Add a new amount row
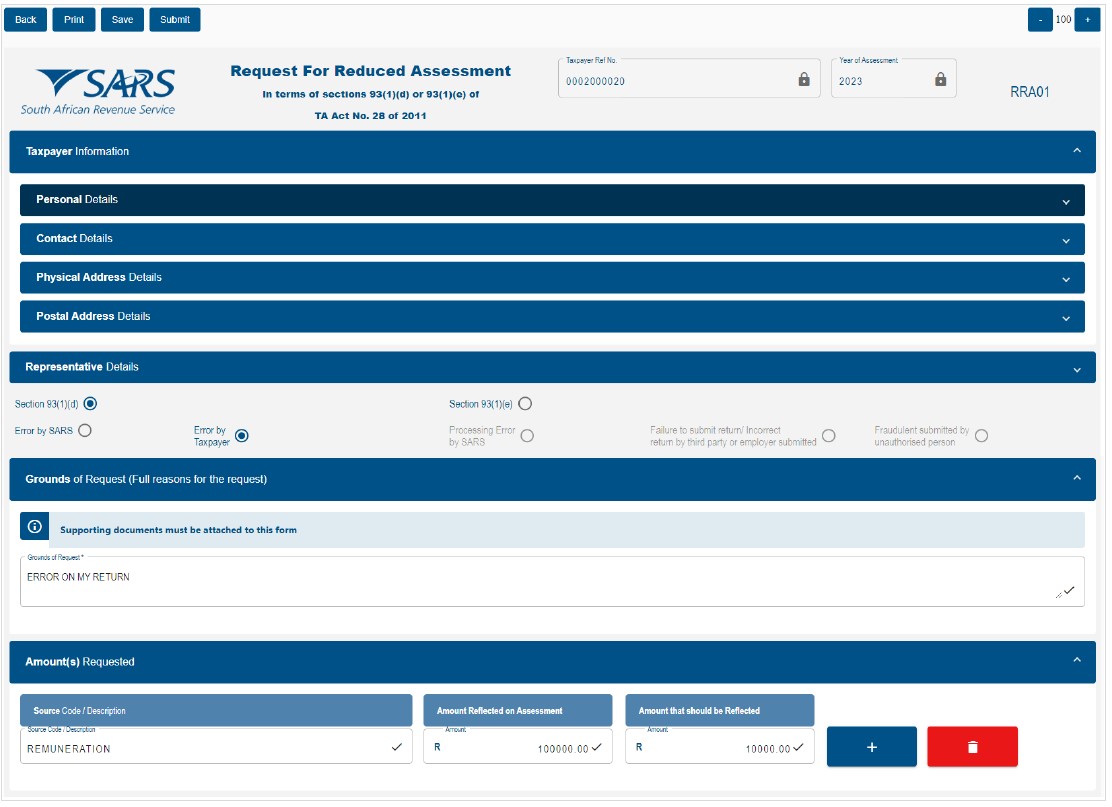The width and height of the screenshot is (1112, 807). point(872,747)
